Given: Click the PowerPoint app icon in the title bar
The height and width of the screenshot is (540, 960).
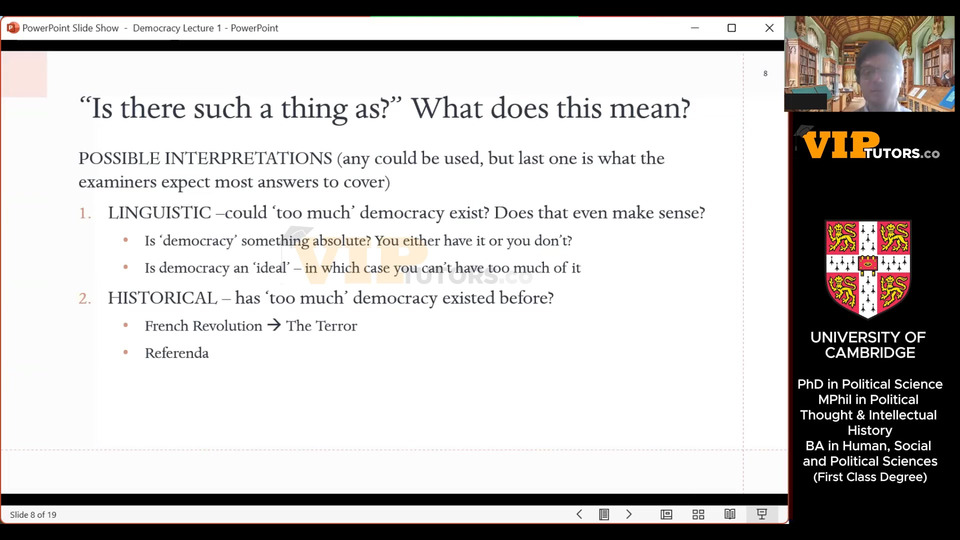Looking at the screenshot, I should (x=12, y=28).
